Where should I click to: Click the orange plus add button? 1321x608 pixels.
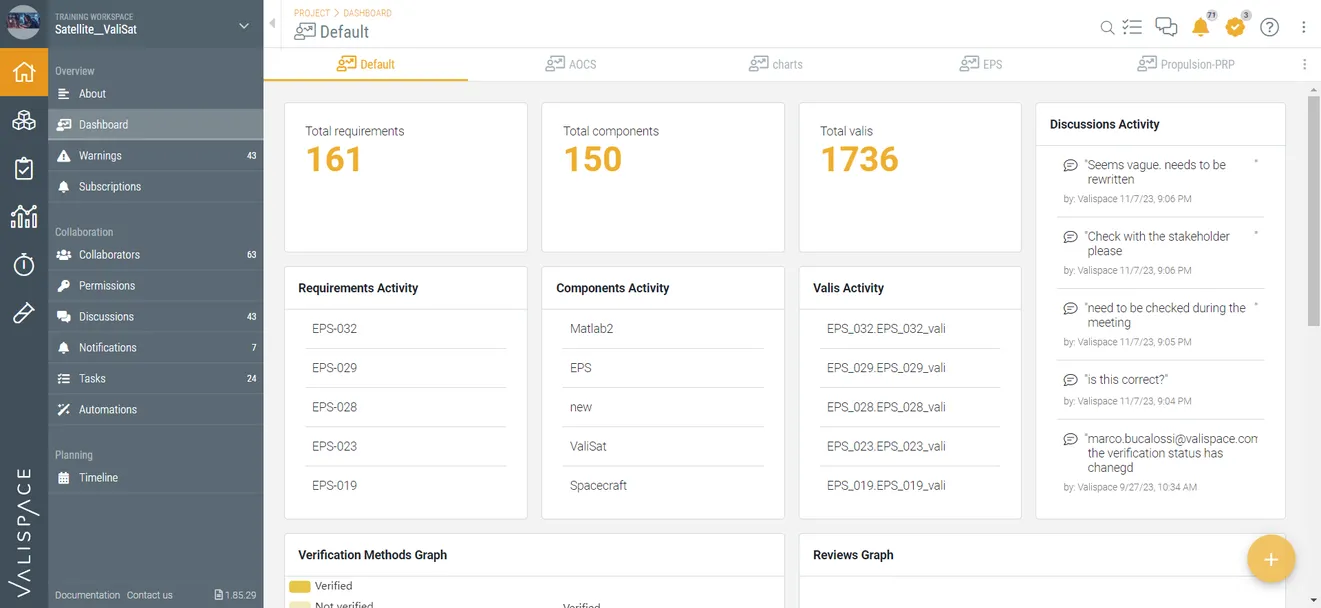[x=1271, y=559]
